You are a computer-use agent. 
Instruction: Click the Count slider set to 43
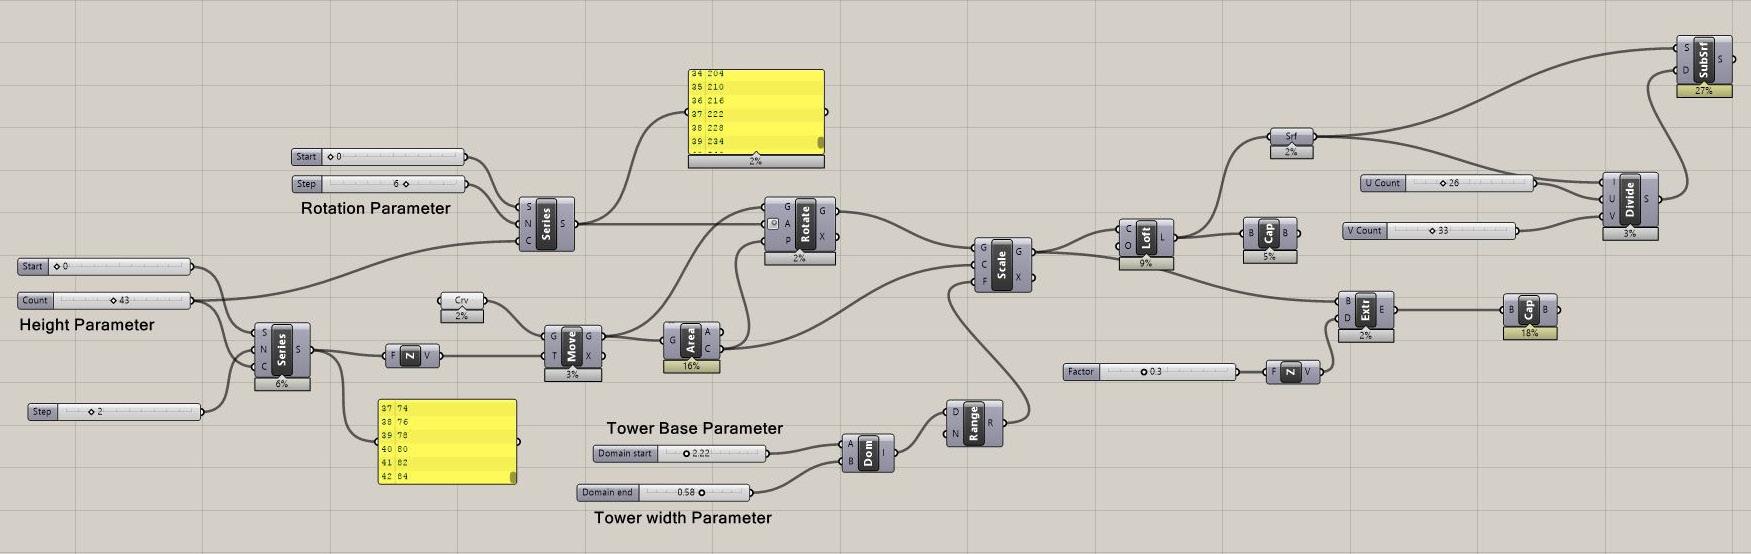tap(105, 300)
